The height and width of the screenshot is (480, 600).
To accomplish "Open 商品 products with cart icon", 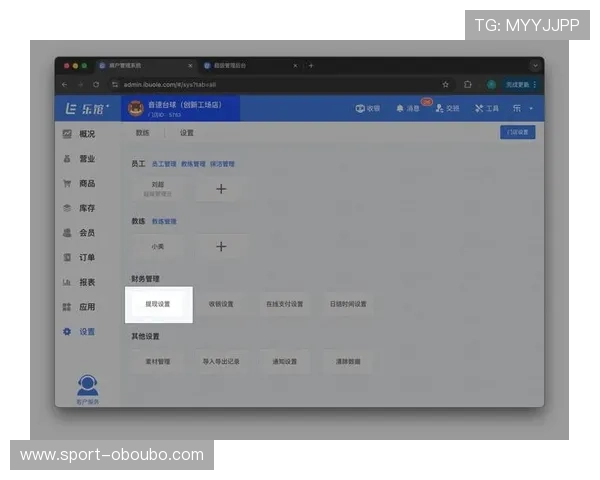I will [x=79, y=183].
